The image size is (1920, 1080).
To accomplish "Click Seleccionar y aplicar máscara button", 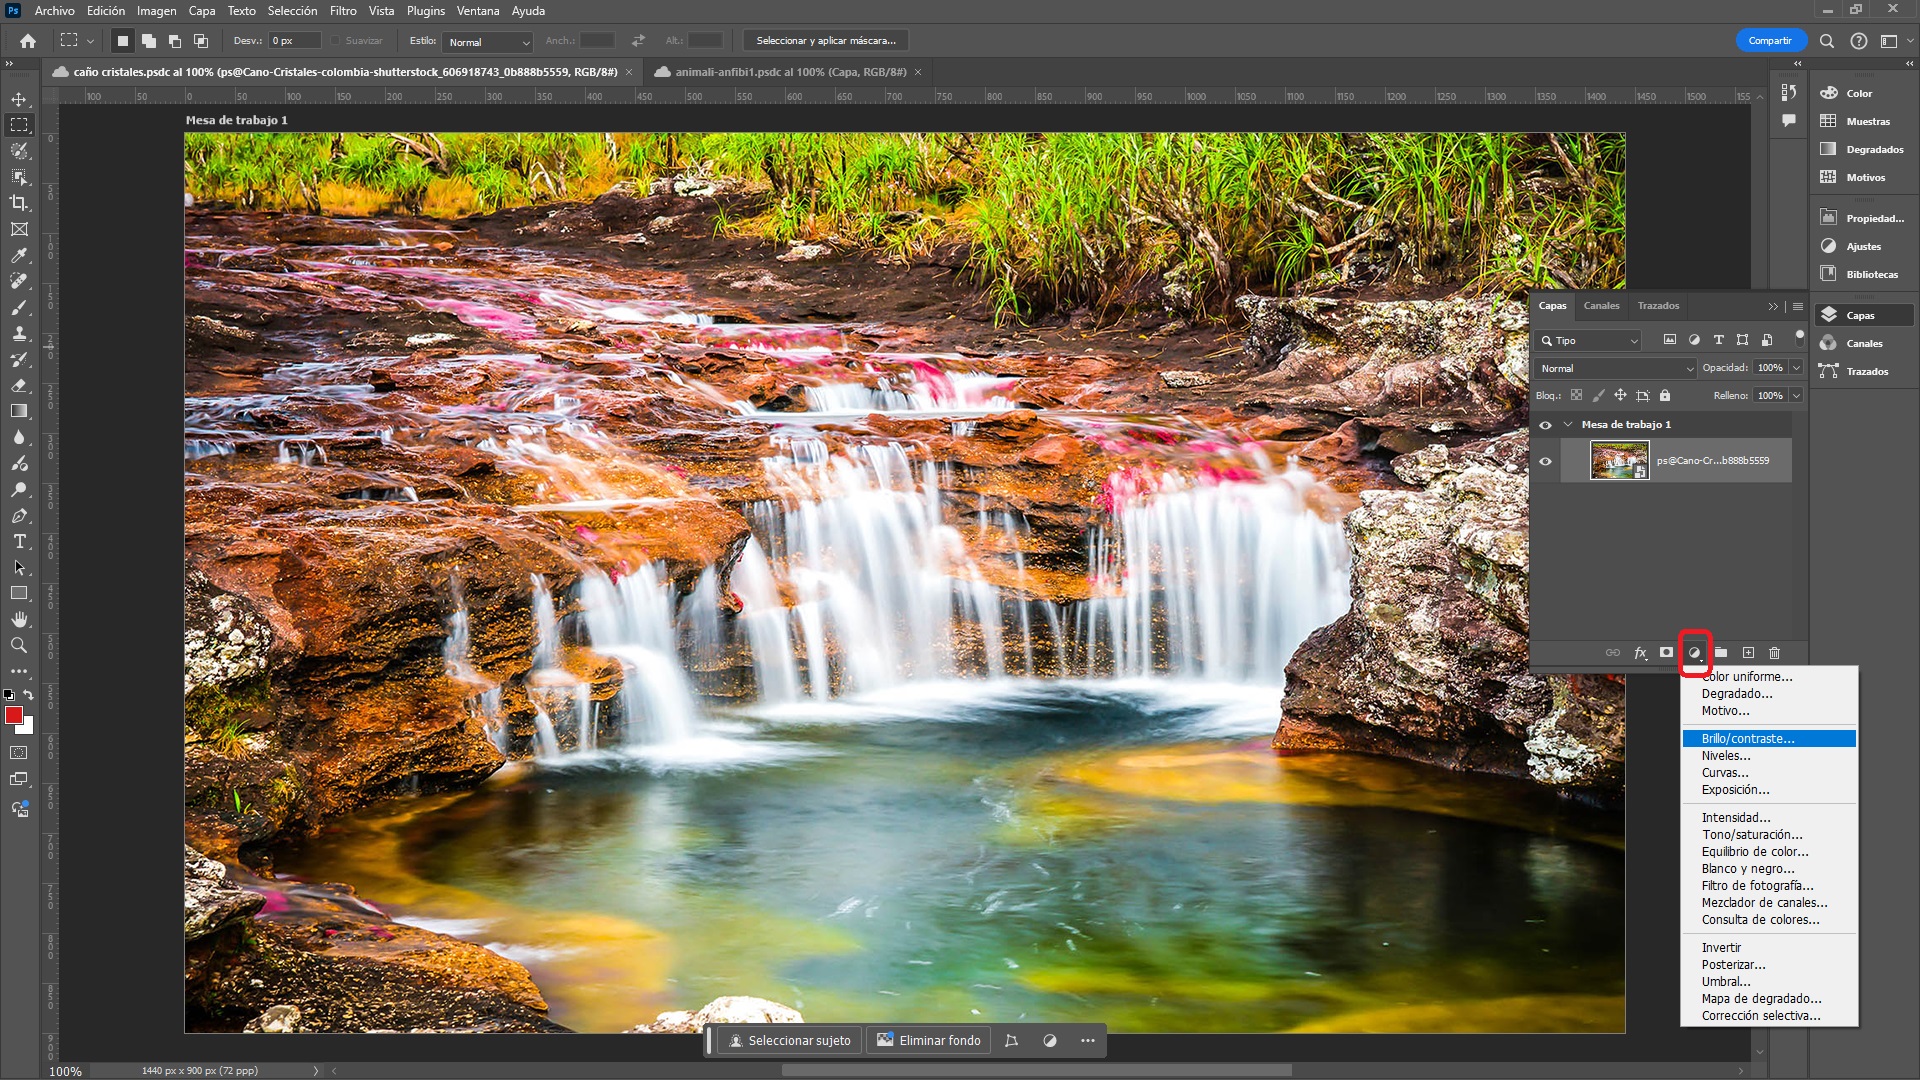I will pos(826,41).
